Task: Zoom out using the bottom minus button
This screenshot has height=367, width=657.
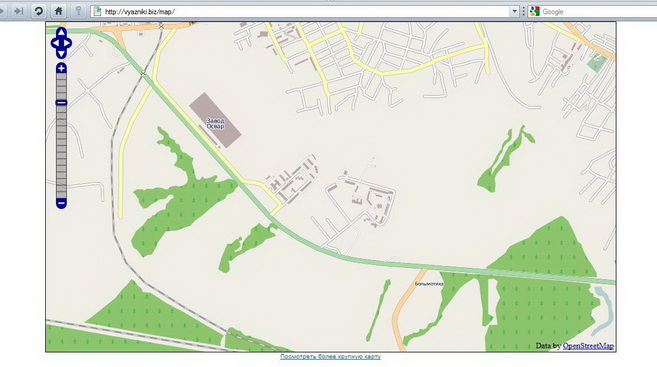Action: click(x=61, y=204)
